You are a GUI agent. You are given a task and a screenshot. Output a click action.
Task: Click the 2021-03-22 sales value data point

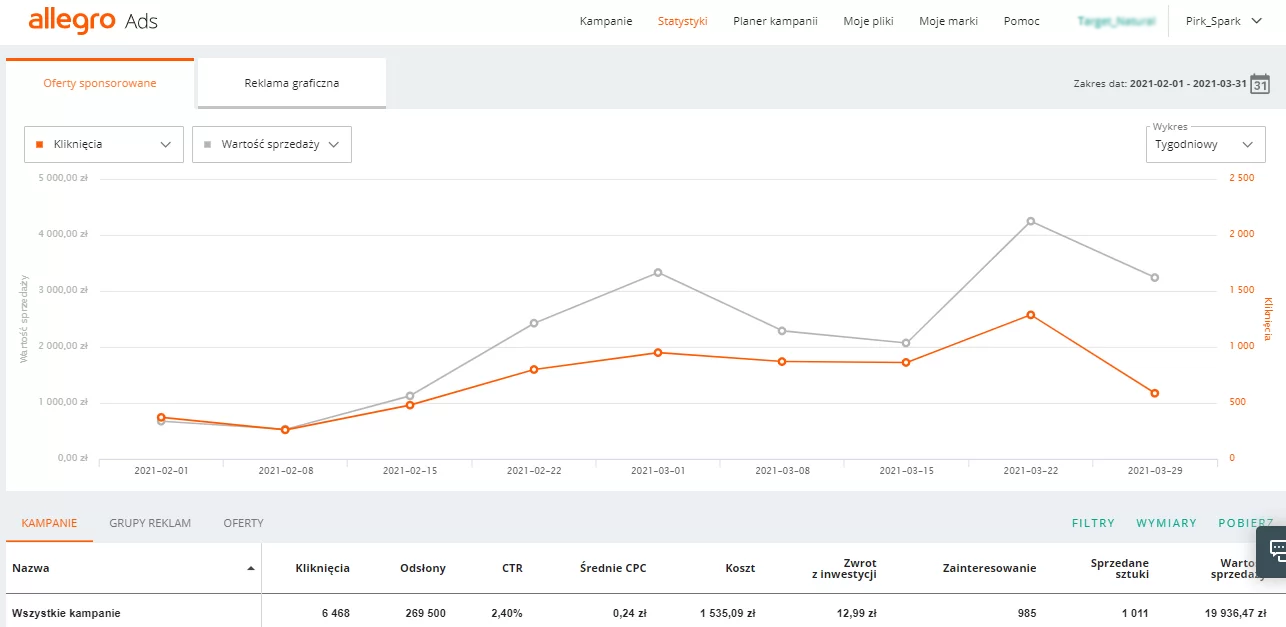pos(1030,221)
